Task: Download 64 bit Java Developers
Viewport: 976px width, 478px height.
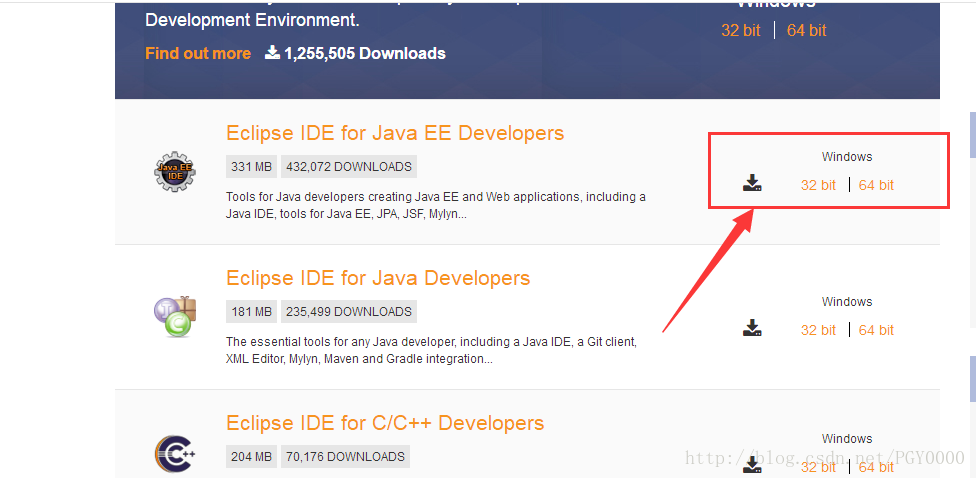Action: click(876, 330)
